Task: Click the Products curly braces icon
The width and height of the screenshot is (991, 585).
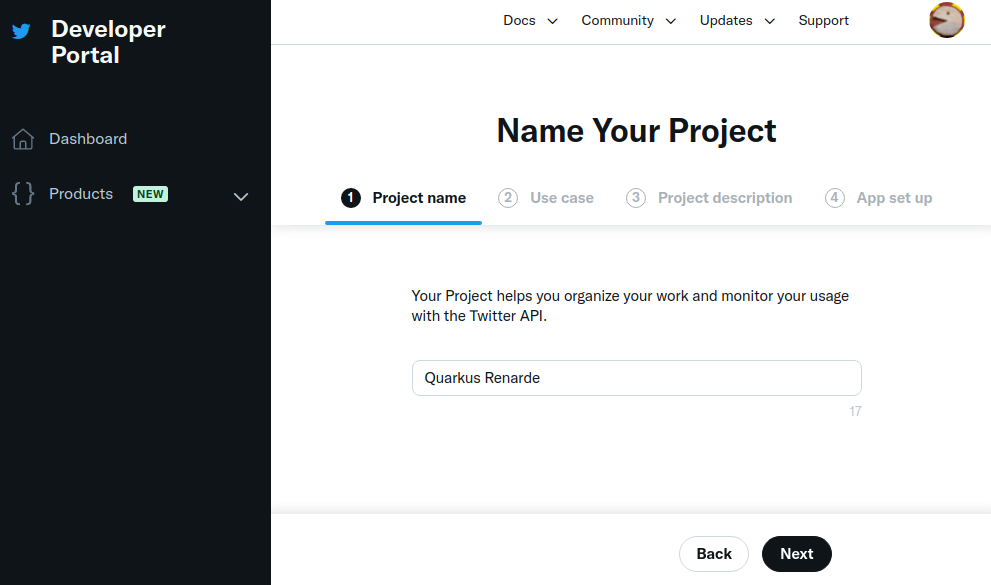Action: pyautogui.click(x=23, y=194)
